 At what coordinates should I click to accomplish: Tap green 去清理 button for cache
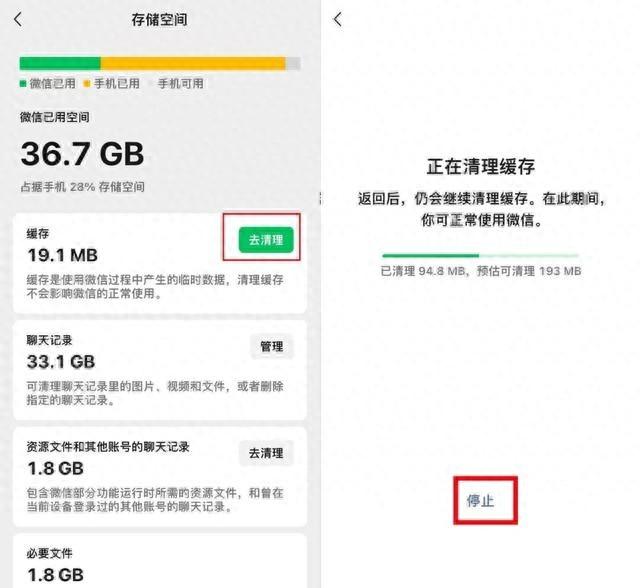tap(266, 240)
